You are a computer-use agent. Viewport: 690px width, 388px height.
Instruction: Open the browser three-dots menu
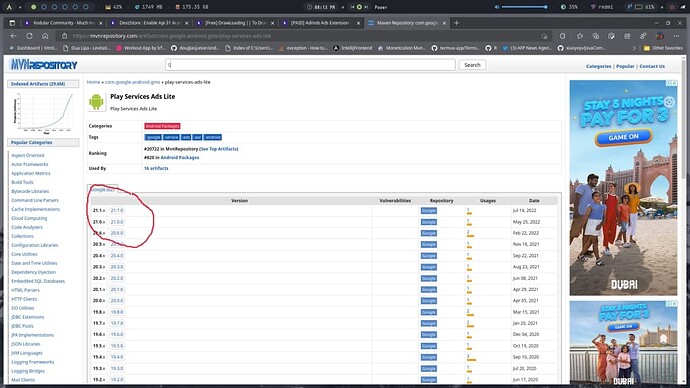point(676,36)
